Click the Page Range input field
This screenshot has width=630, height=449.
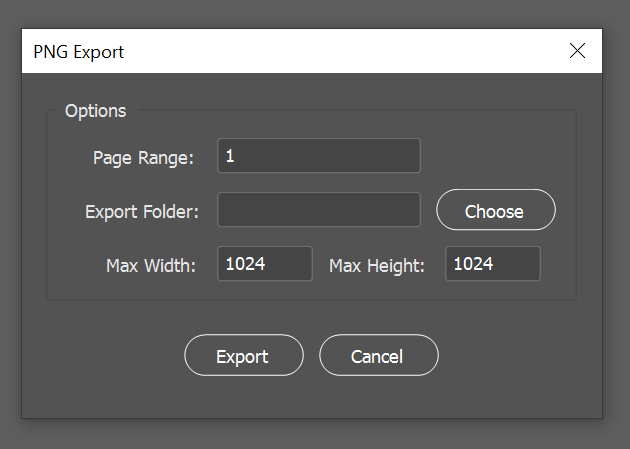point(318,156)
